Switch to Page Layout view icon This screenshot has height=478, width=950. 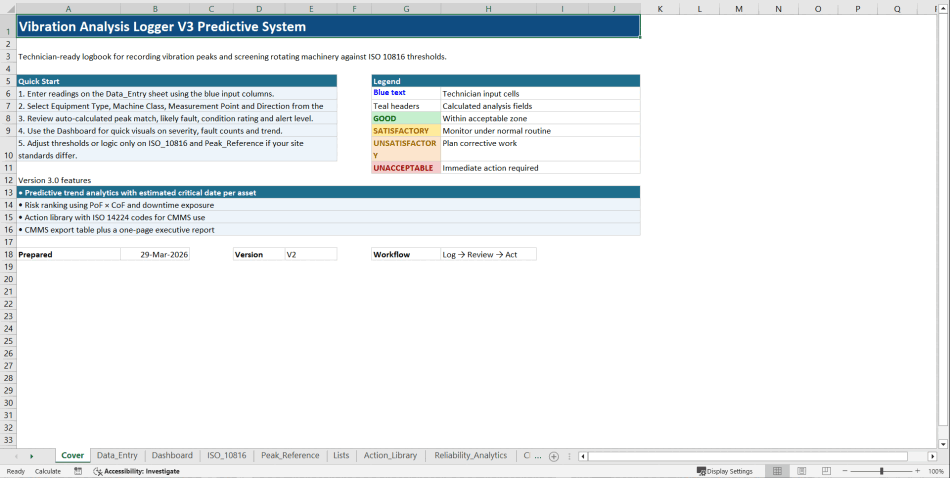pos(799,471)
